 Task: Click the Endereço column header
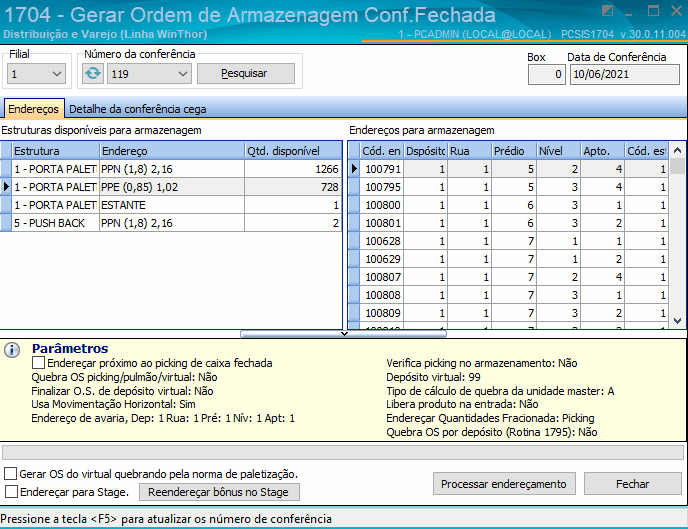172,151
